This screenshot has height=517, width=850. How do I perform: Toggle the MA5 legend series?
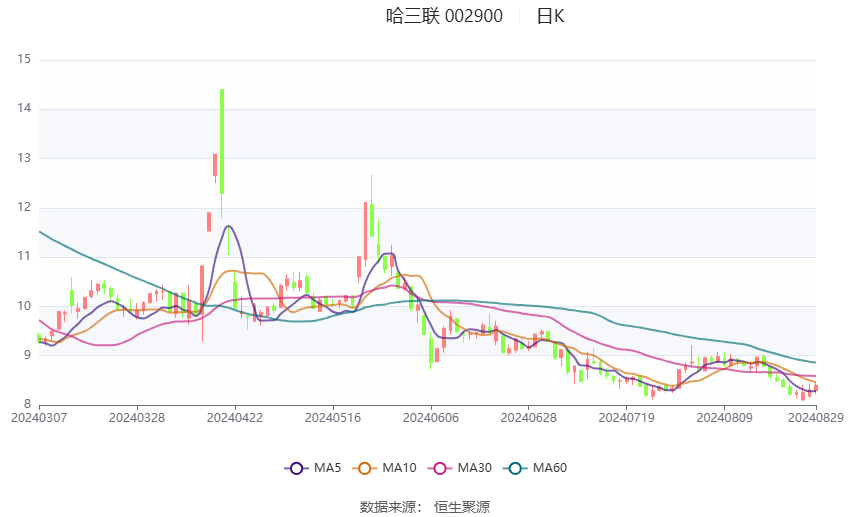click(x=313, y=468)
